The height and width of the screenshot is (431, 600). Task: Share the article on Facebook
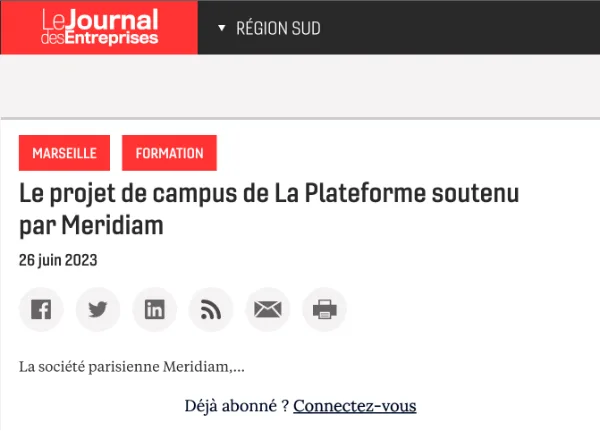point(41,310)
